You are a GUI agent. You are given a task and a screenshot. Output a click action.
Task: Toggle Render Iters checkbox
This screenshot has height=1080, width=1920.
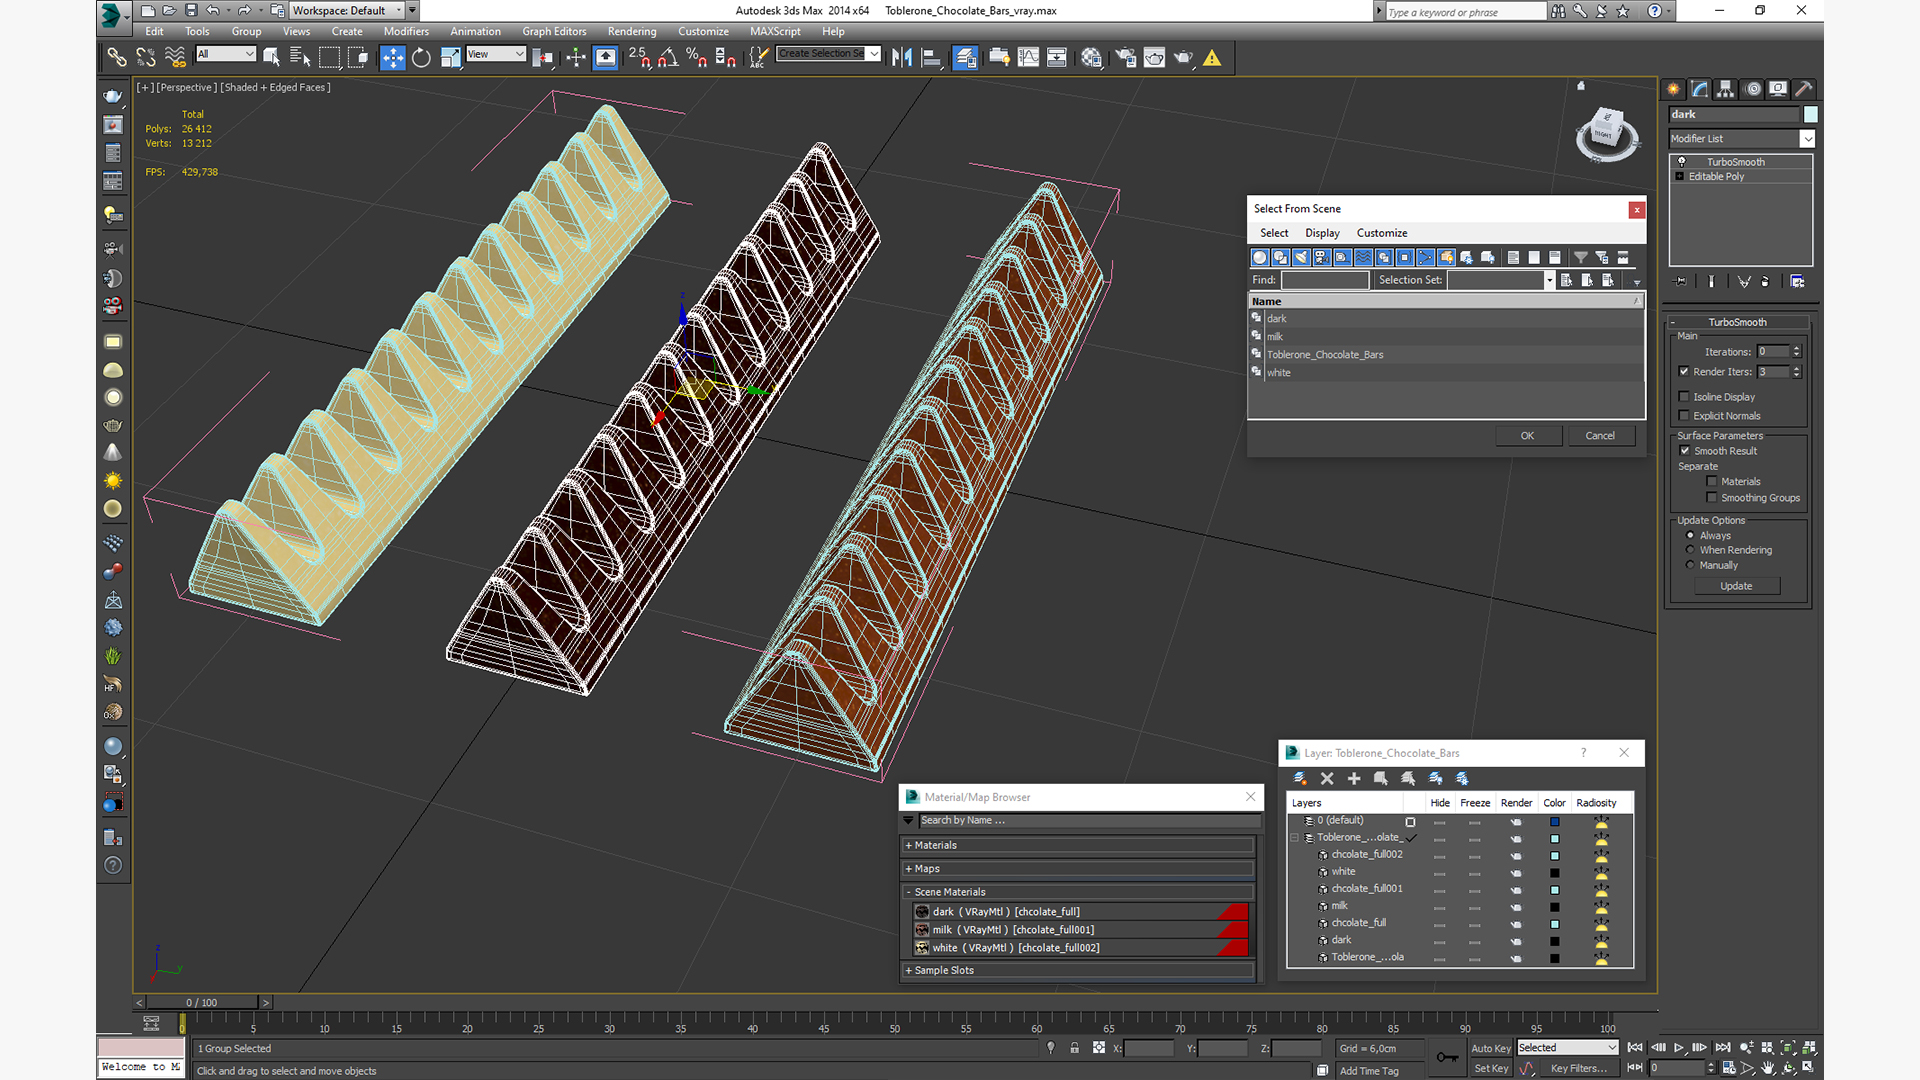[1684, 372]
